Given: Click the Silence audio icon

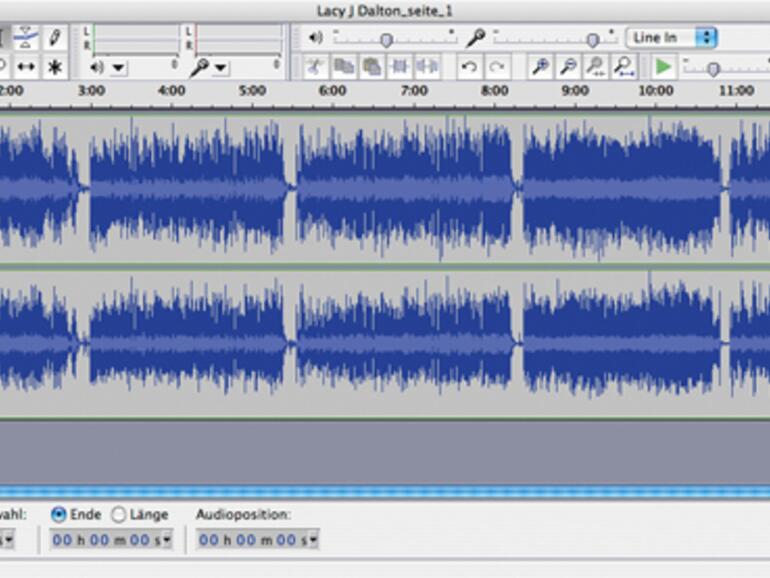Looking at the screenshot, I should point(427,67).
